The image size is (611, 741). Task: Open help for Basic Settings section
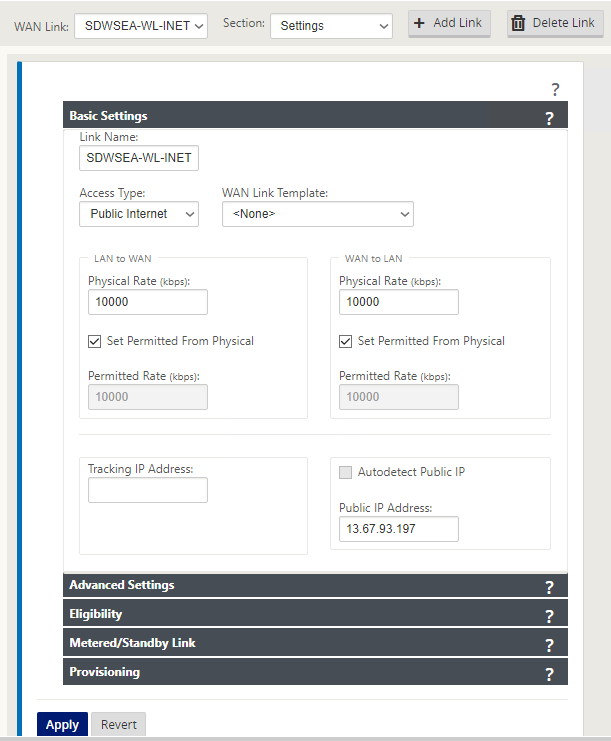tap(549, 118)
